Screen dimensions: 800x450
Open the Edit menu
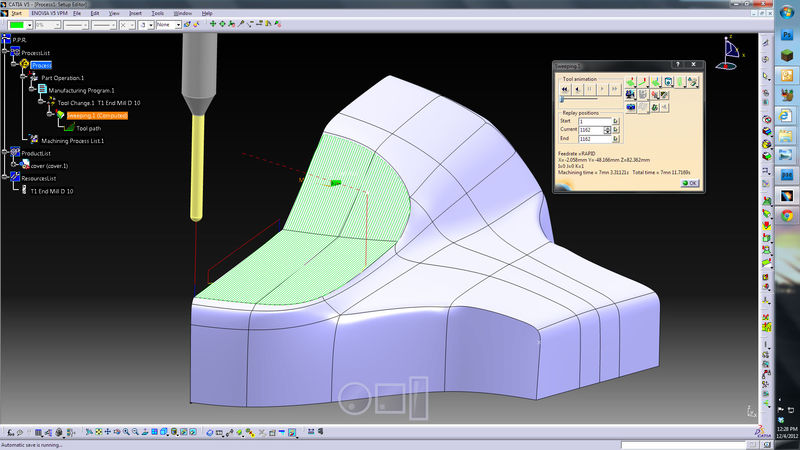95,13
